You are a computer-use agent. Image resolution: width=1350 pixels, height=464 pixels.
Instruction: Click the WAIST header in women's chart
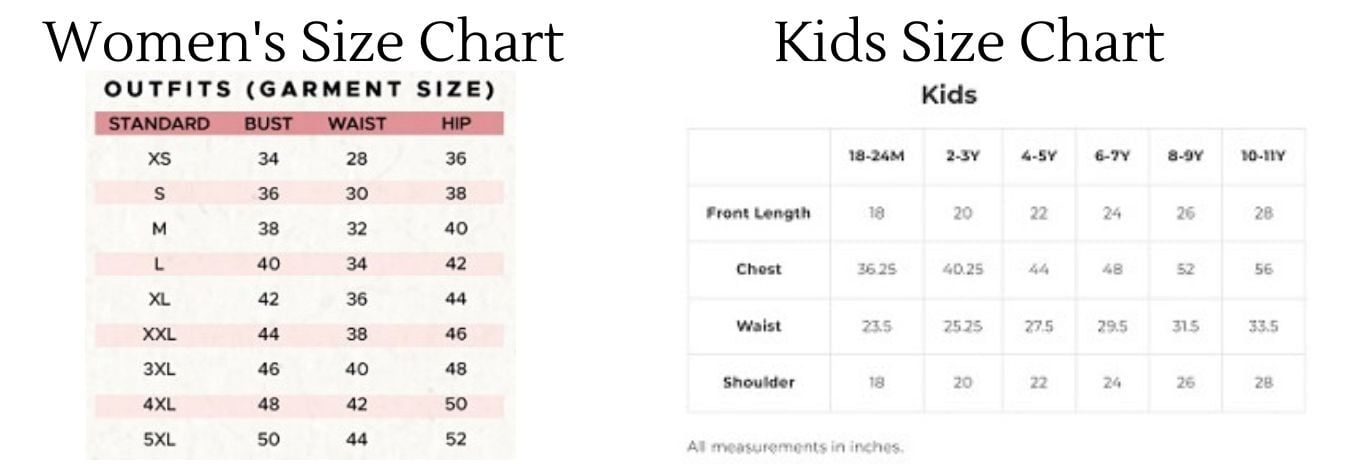pos(357,124)
